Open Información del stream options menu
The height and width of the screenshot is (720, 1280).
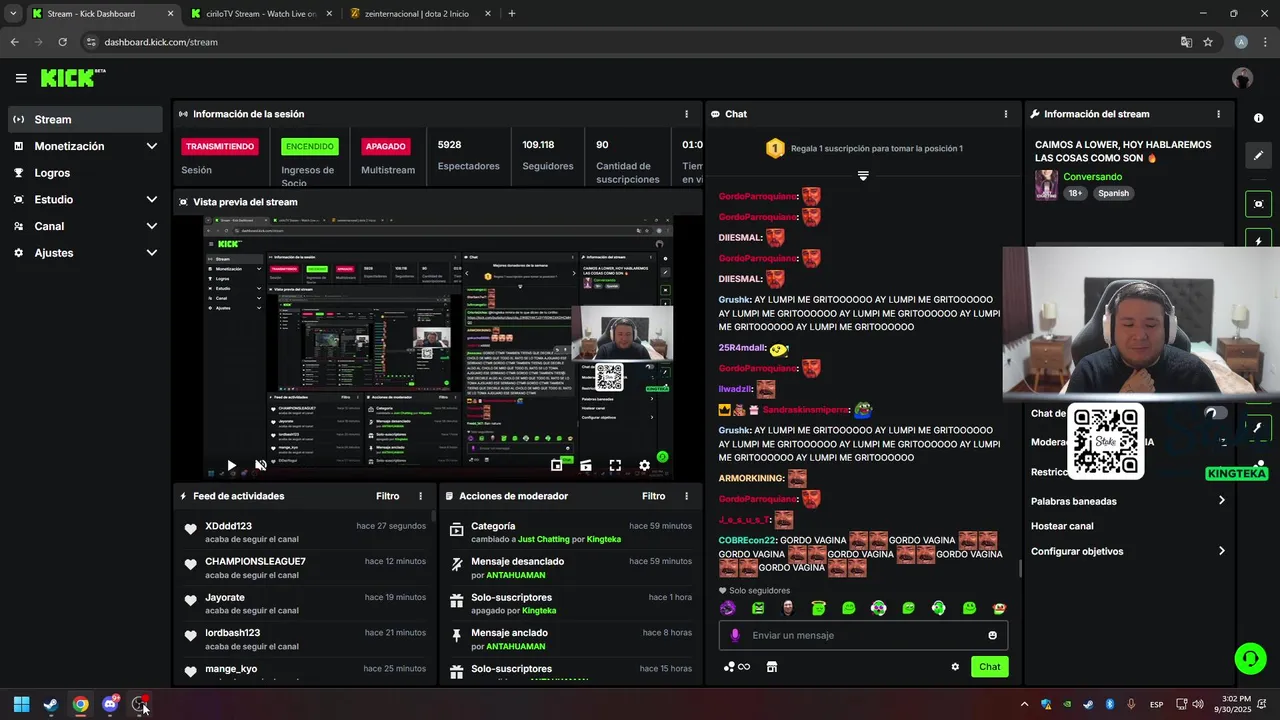1218,114
